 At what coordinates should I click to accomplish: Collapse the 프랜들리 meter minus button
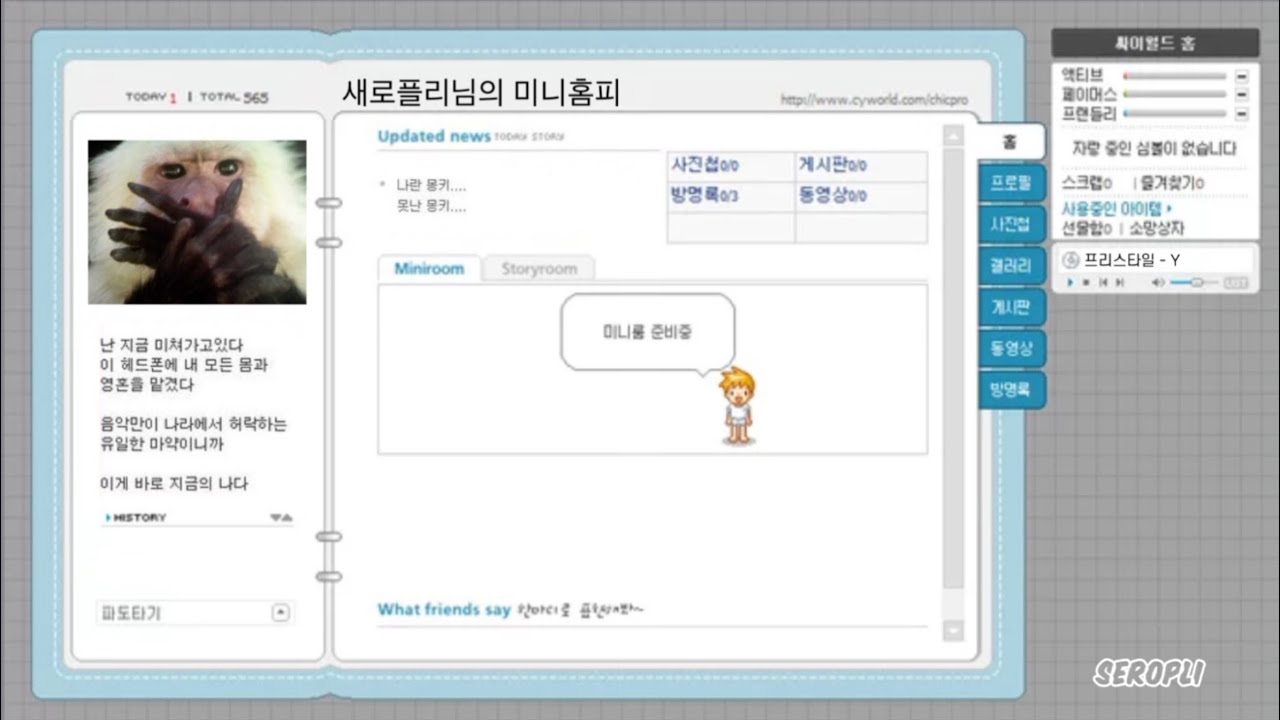click(x=1241, y=114)
